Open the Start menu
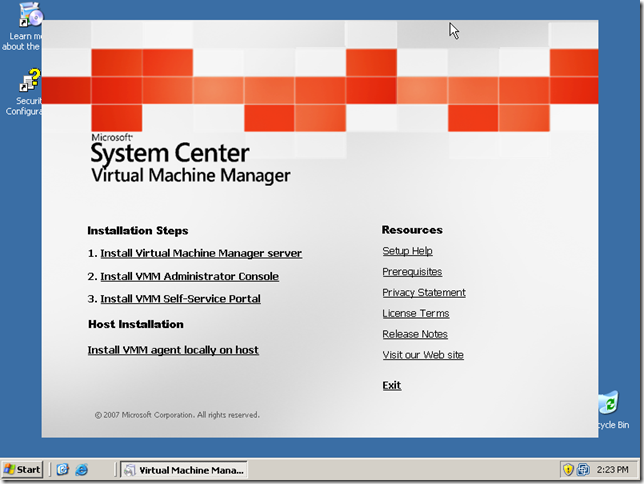This screenshot has width=644, height=484. (22, 469)
